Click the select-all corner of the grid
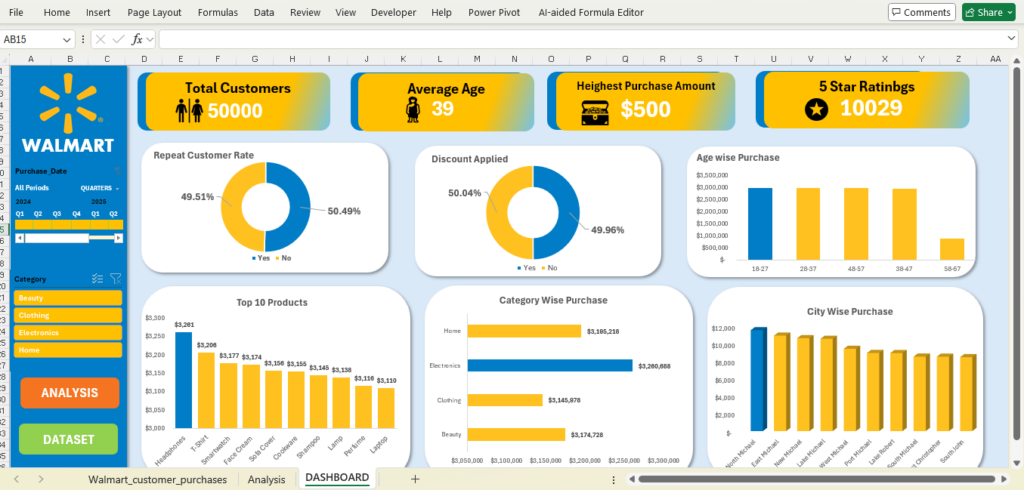The image size is (1024, 490). (5, 59)
